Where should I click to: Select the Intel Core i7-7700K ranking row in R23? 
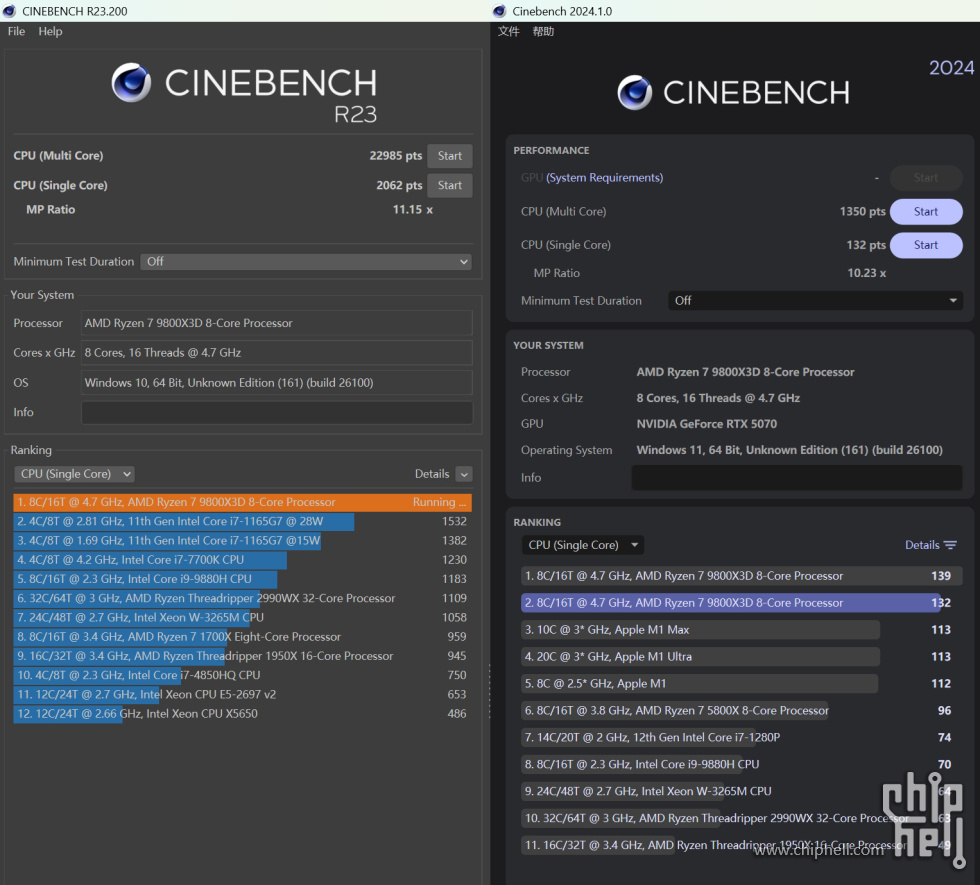coord(242,560)
